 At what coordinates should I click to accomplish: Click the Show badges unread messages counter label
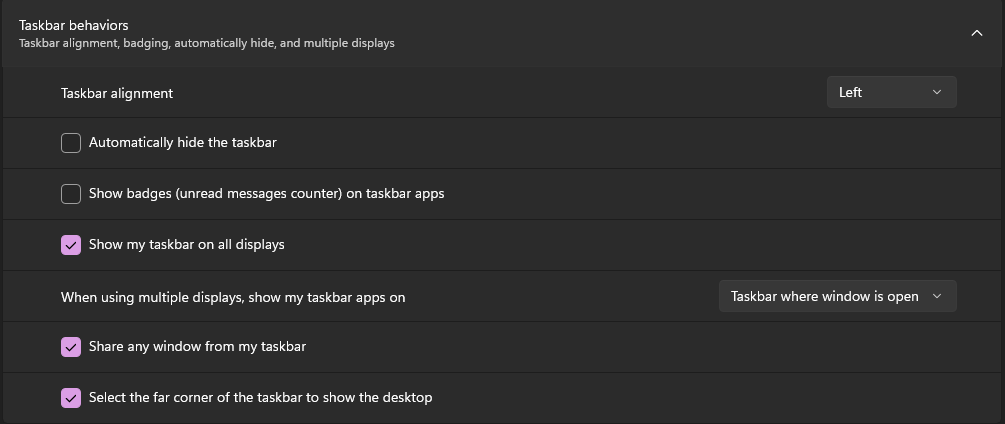(x=267, y=193)
